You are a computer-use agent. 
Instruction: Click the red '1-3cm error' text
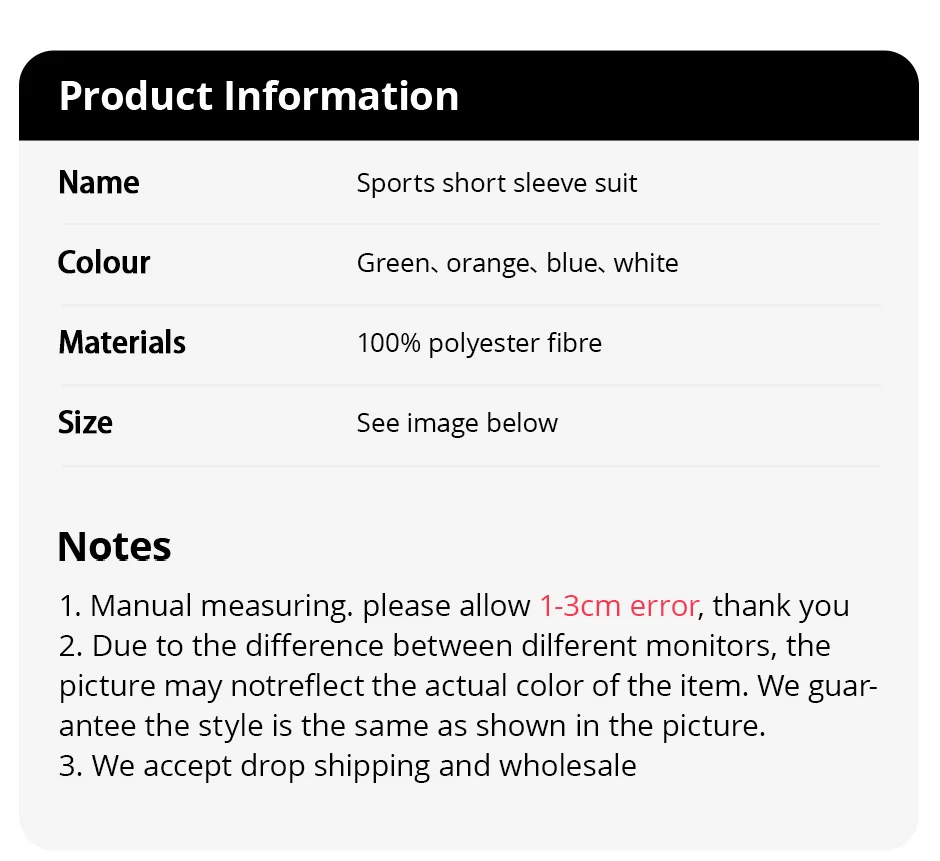tap(618, 606)
